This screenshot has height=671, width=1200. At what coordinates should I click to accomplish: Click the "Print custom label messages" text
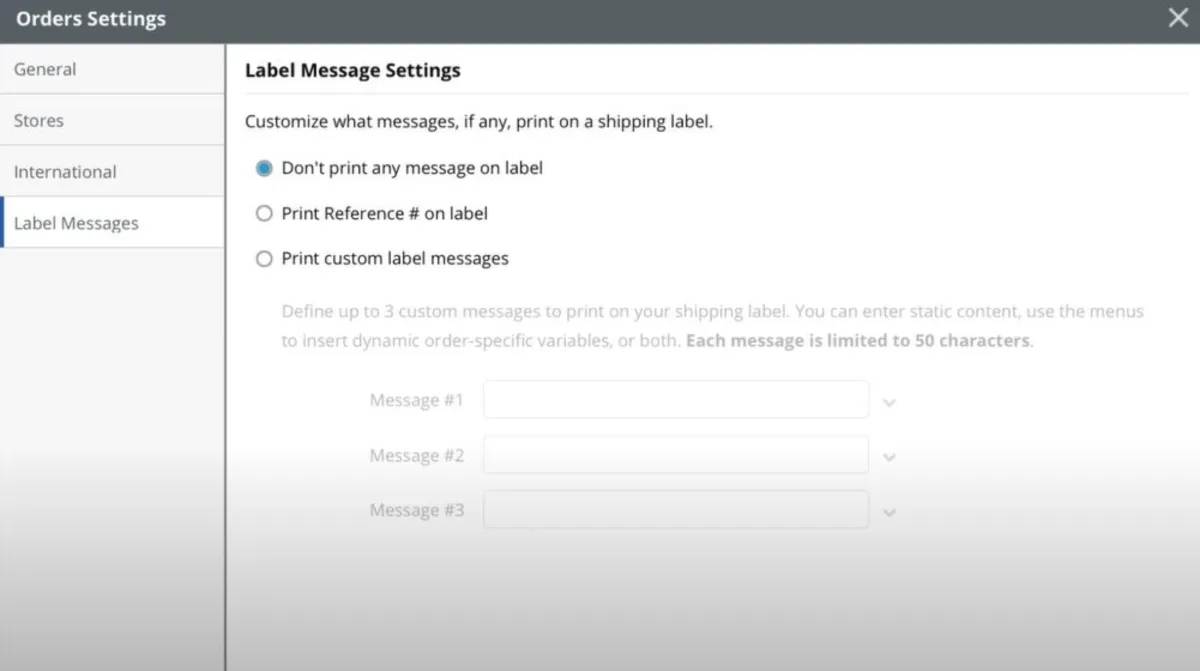pos(395,258)
